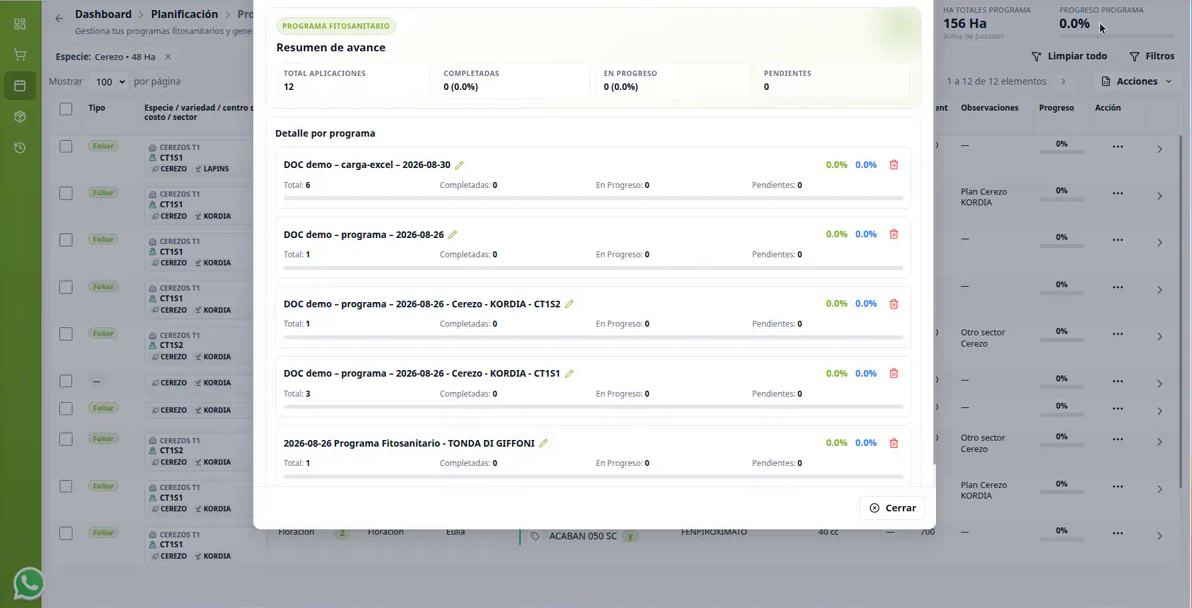Screen dimensions: 1192x608
Task: Expand the second Plan Cerezo KORDIA row chevron
Action: 1159,489
